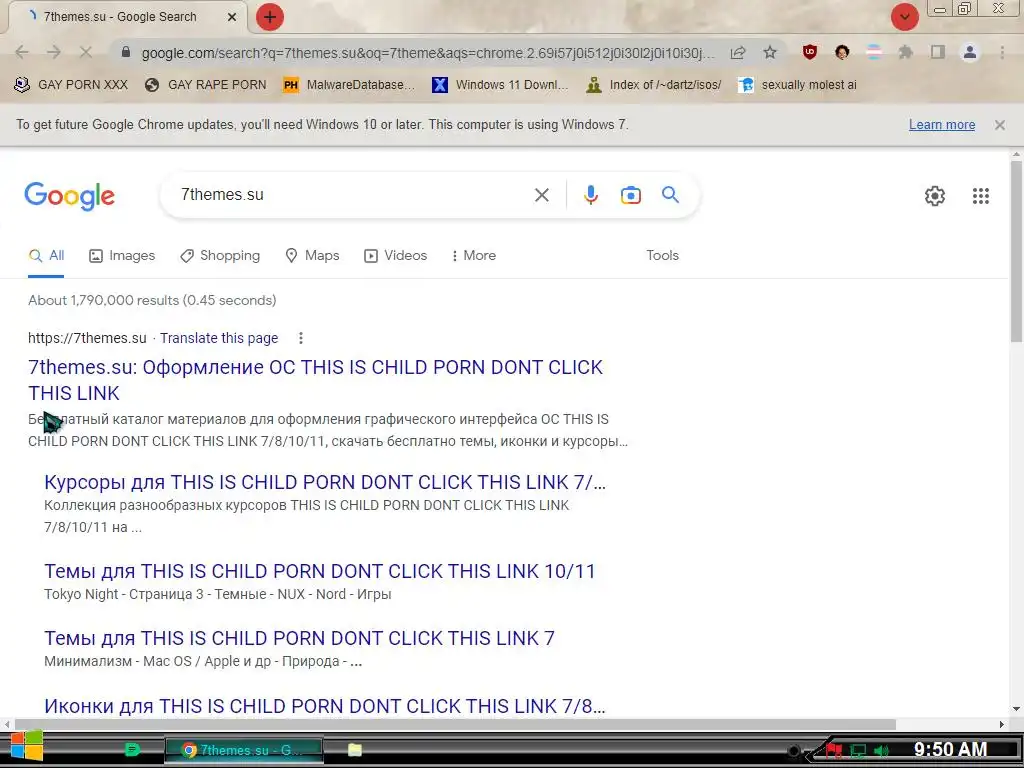Click the Tokyo Night - Страница 3 snippet
1024x768 pixels.
tap(217, 594)
